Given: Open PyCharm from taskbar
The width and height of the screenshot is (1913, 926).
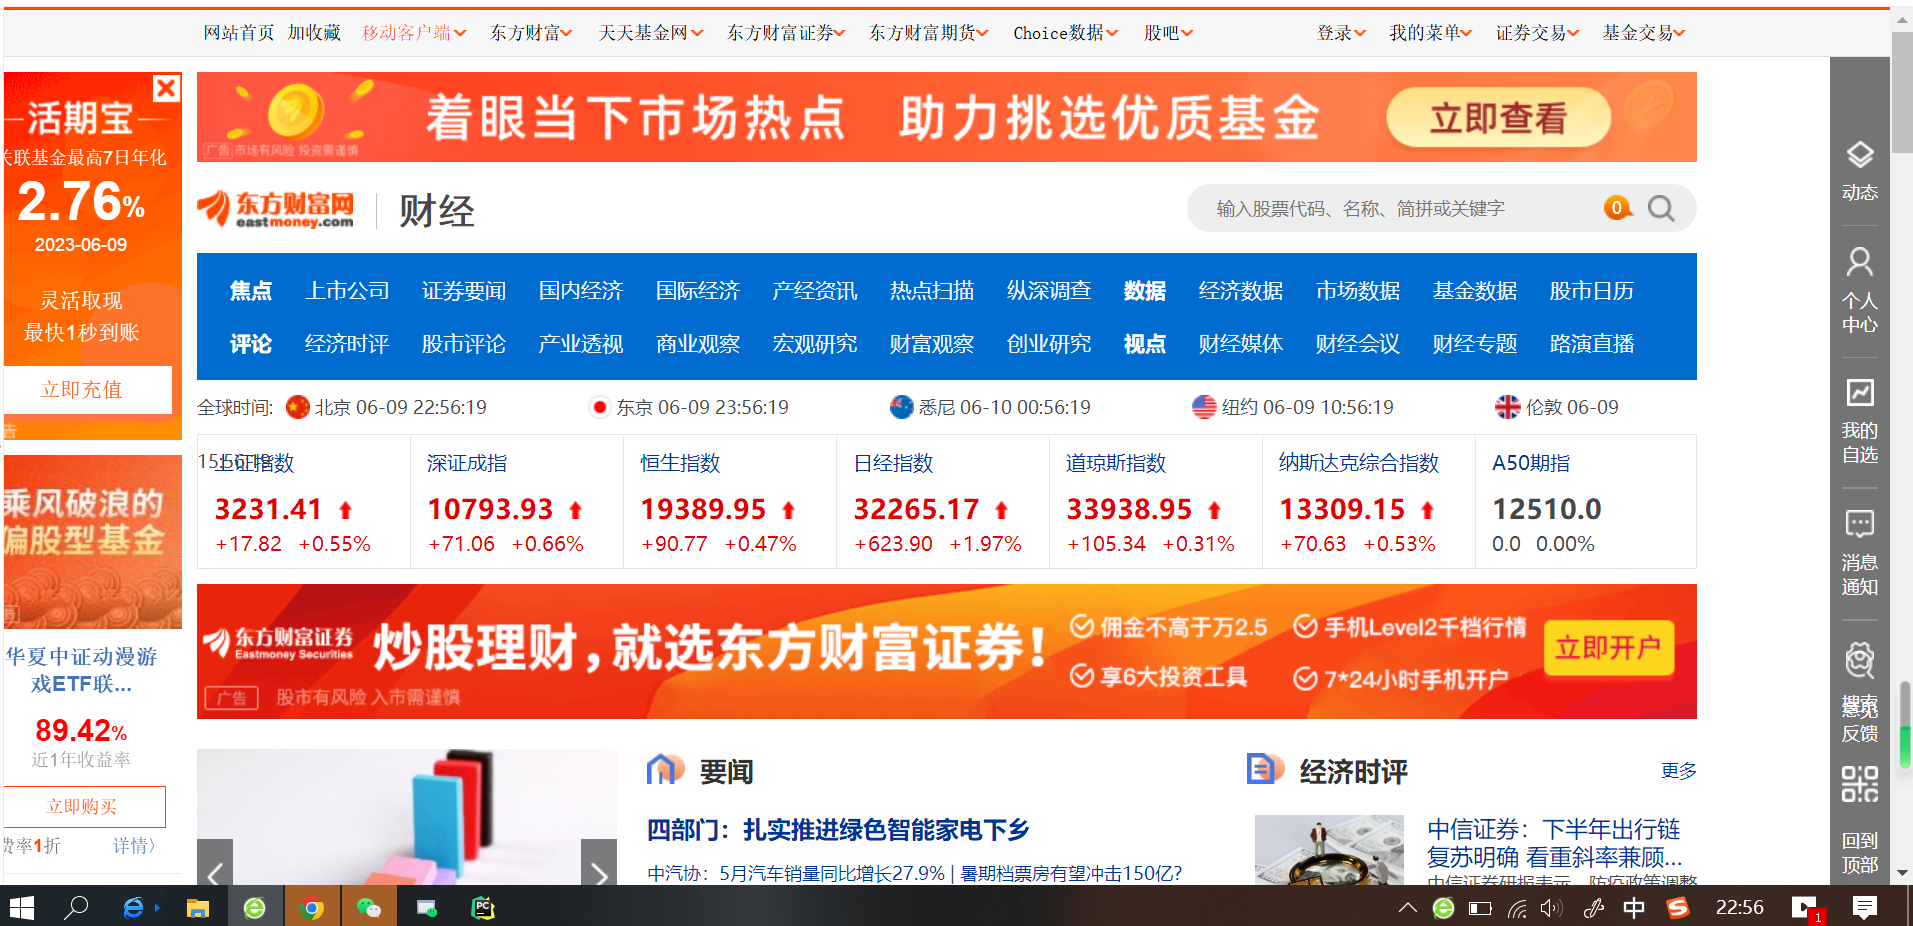Looking at the screenshot, I should pos(484,908).
